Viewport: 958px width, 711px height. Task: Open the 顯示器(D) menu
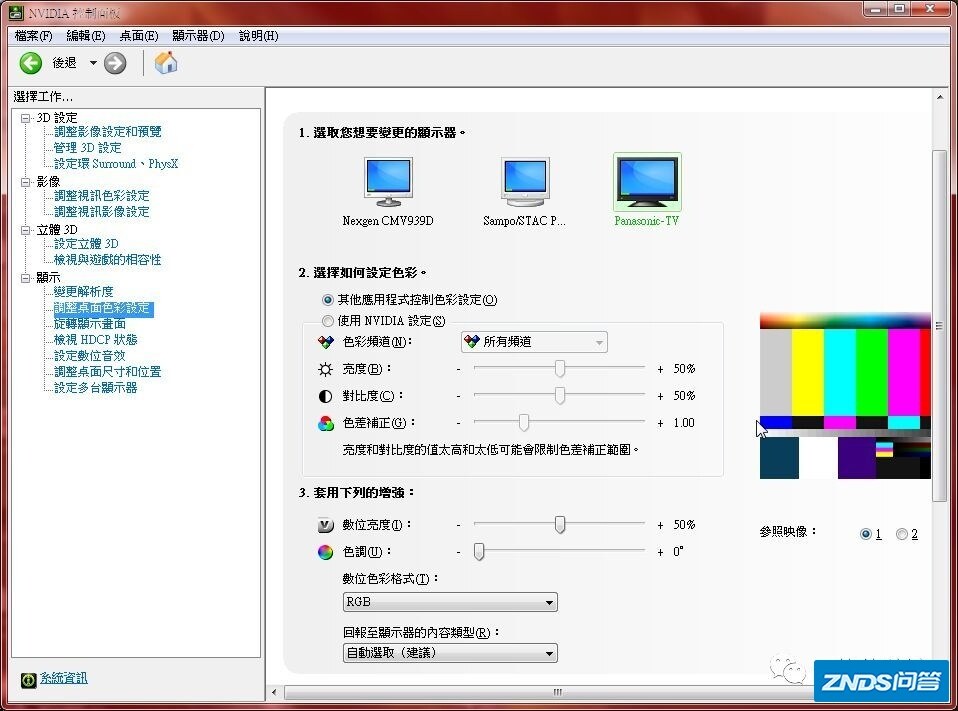[x=199, y=36]
